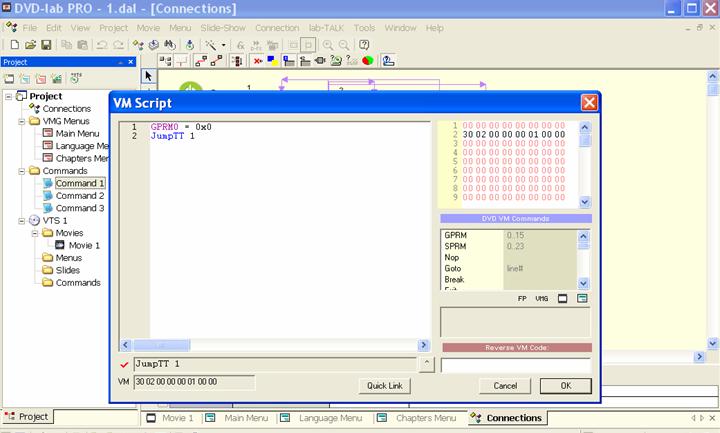The width and height of the screenshot is (720, 433).
Task: Open the lab-TALK menu
Action: [x=326, y=28]
